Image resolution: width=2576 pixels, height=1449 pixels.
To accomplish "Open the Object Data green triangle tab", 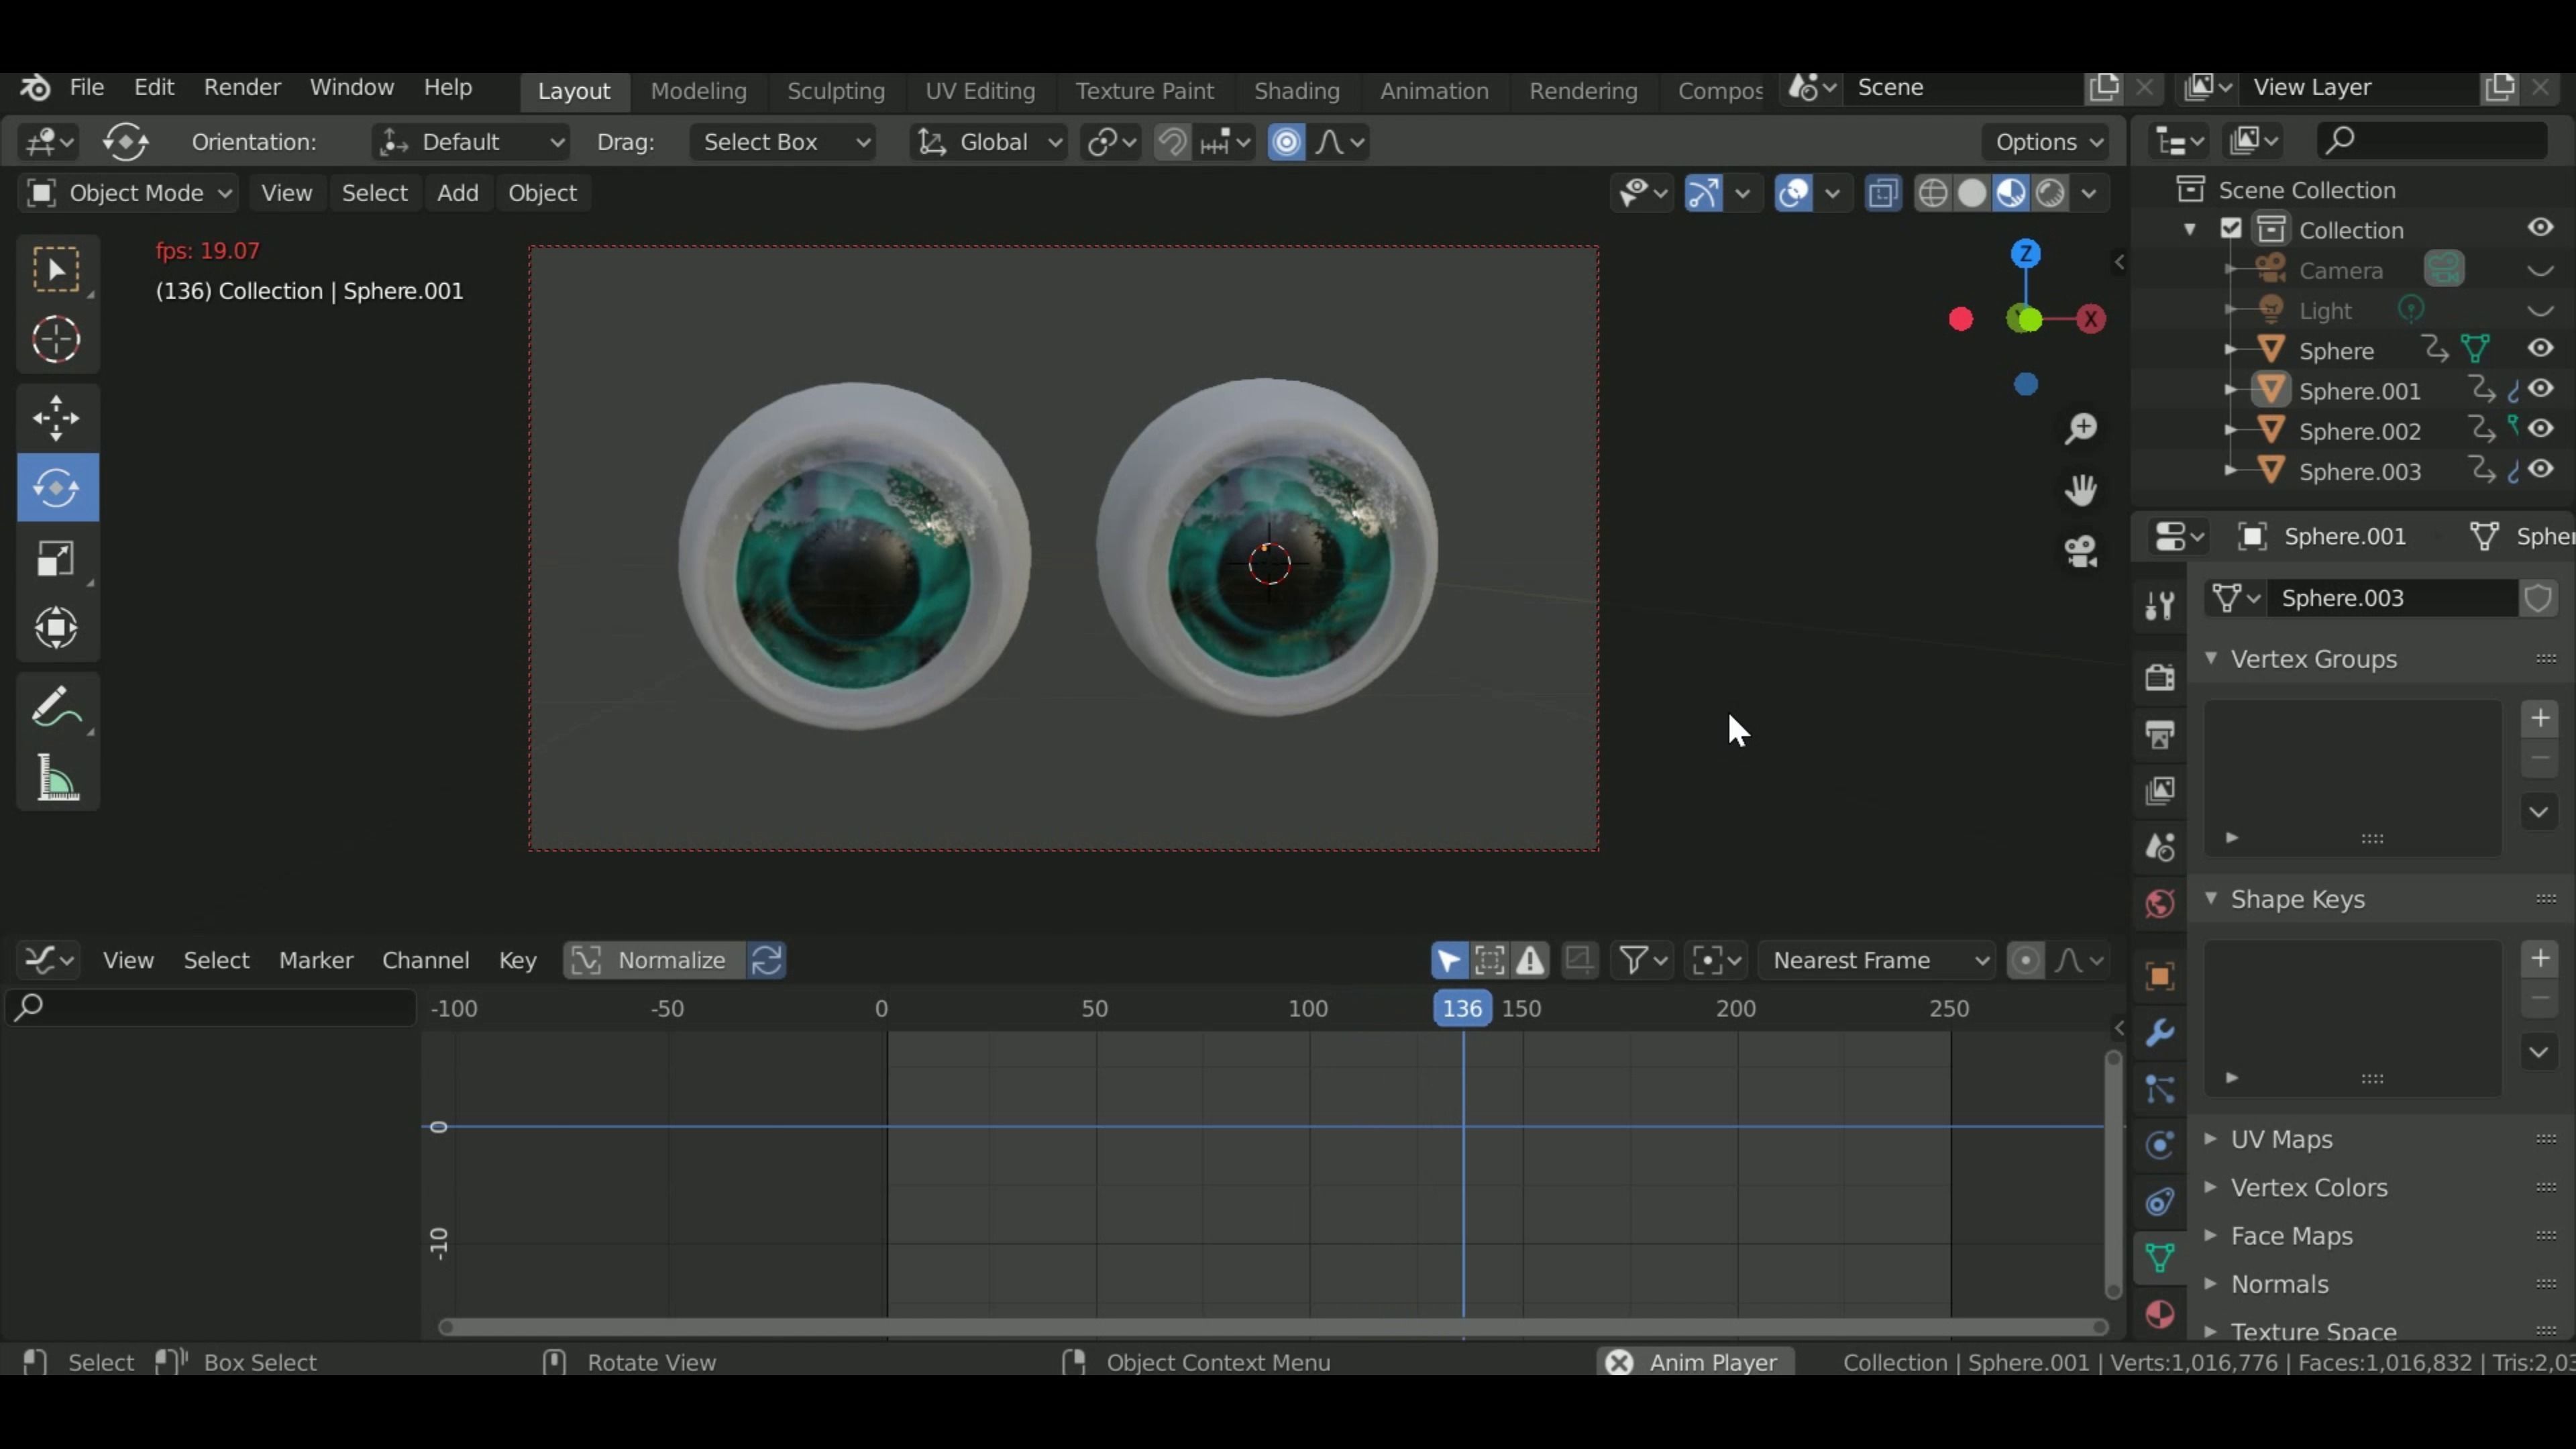I will point(2160,1258).
